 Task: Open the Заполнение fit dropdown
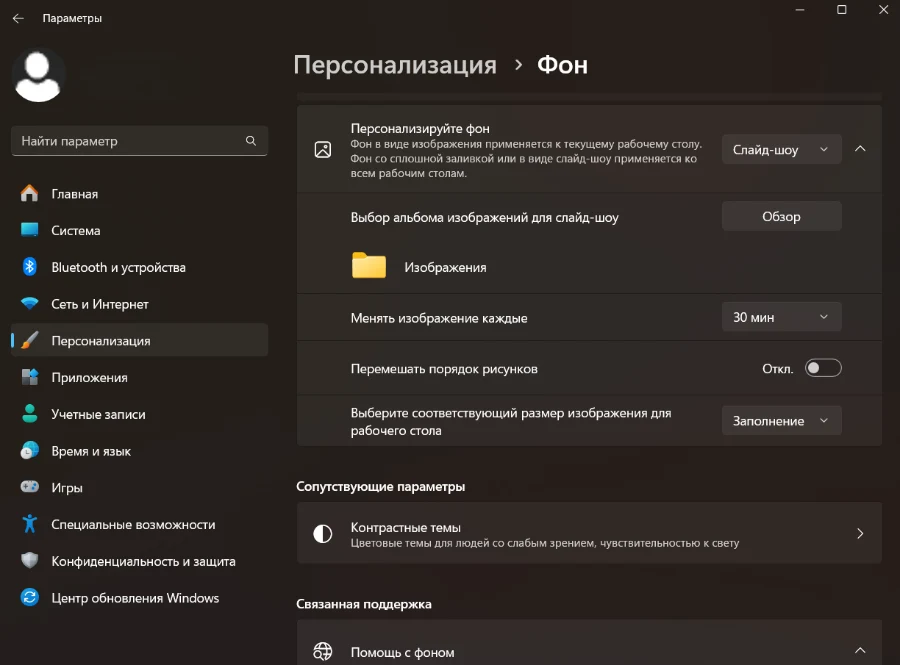coord(781,421)
